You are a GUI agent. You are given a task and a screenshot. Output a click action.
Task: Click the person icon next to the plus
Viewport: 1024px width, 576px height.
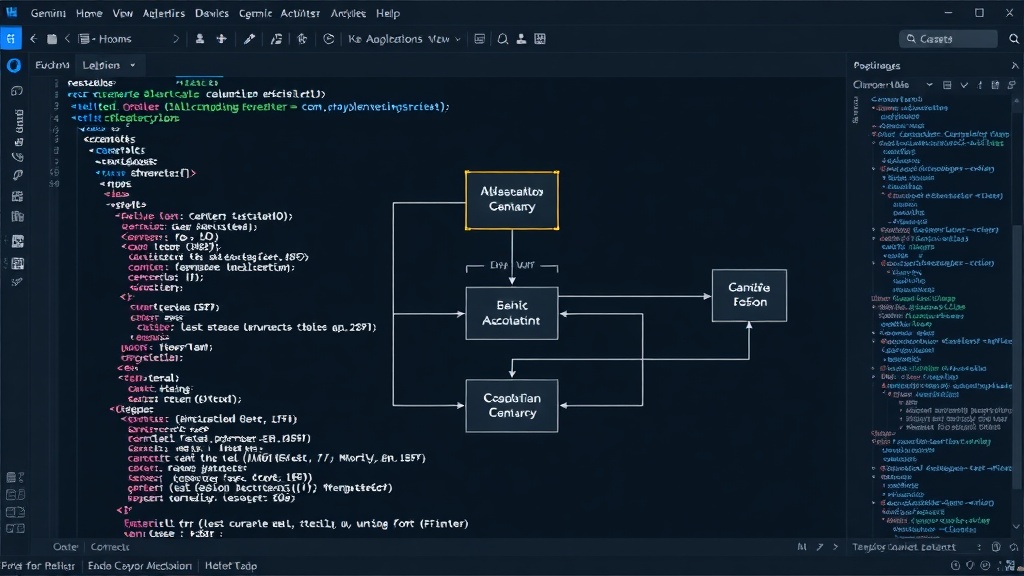[x=200, y=39]
